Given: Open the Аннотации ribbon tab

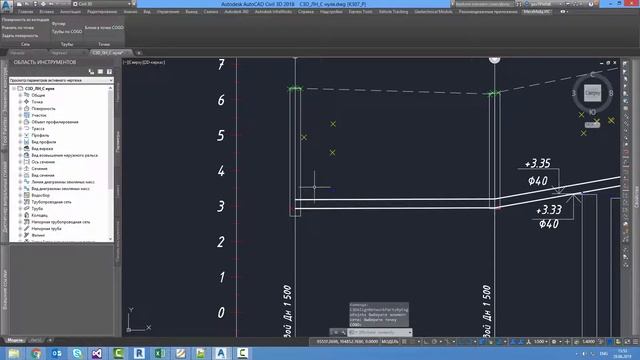Looking at the screenshot, I should coord(70,12).
